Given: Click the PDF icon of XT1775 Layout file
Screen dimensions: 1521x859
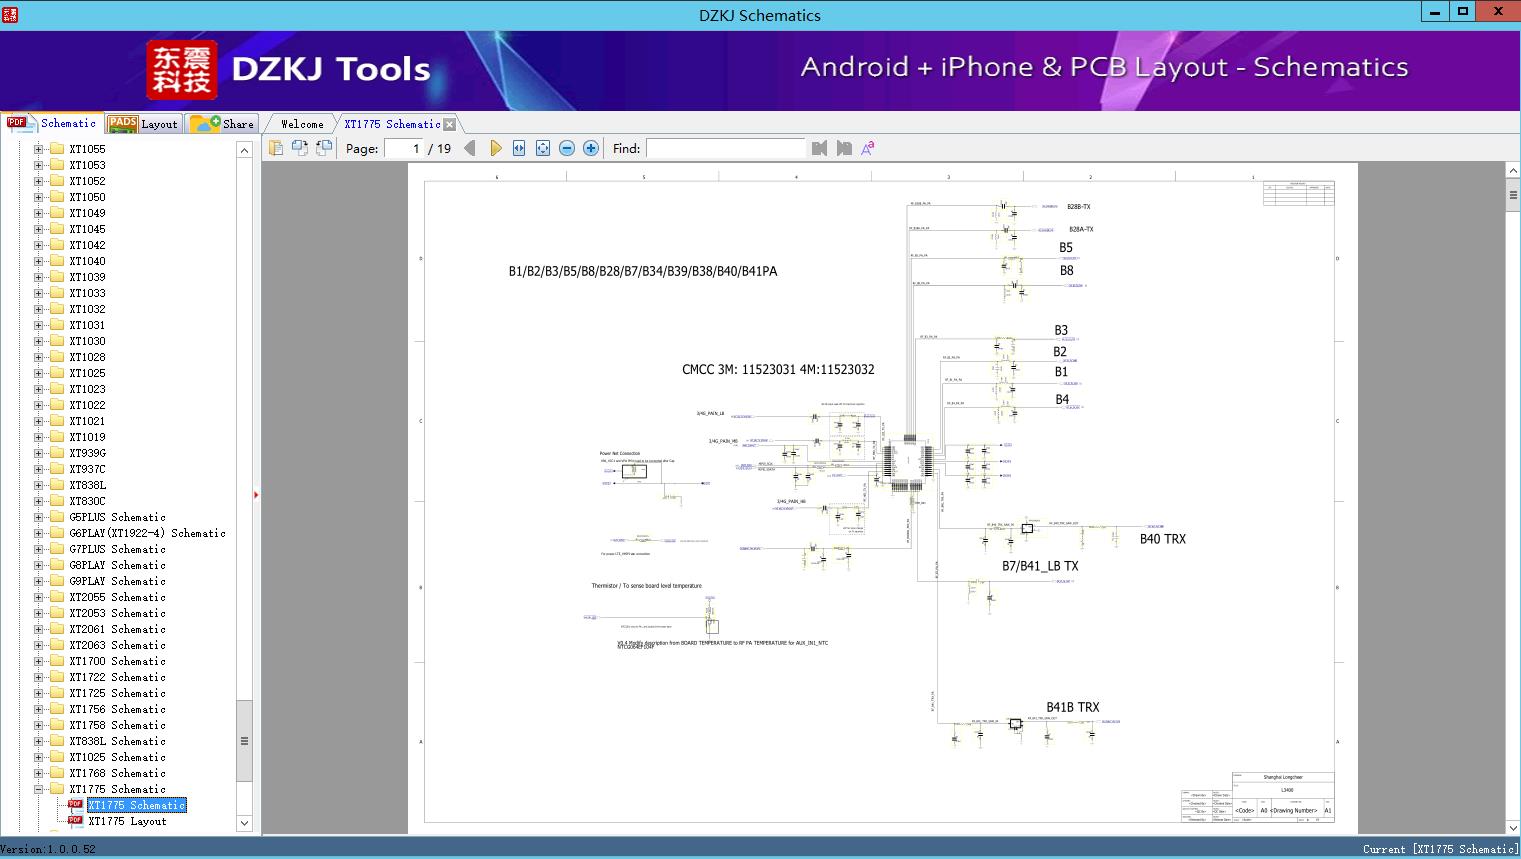Looking at the screenshot, I should click(x=76, y=821).
